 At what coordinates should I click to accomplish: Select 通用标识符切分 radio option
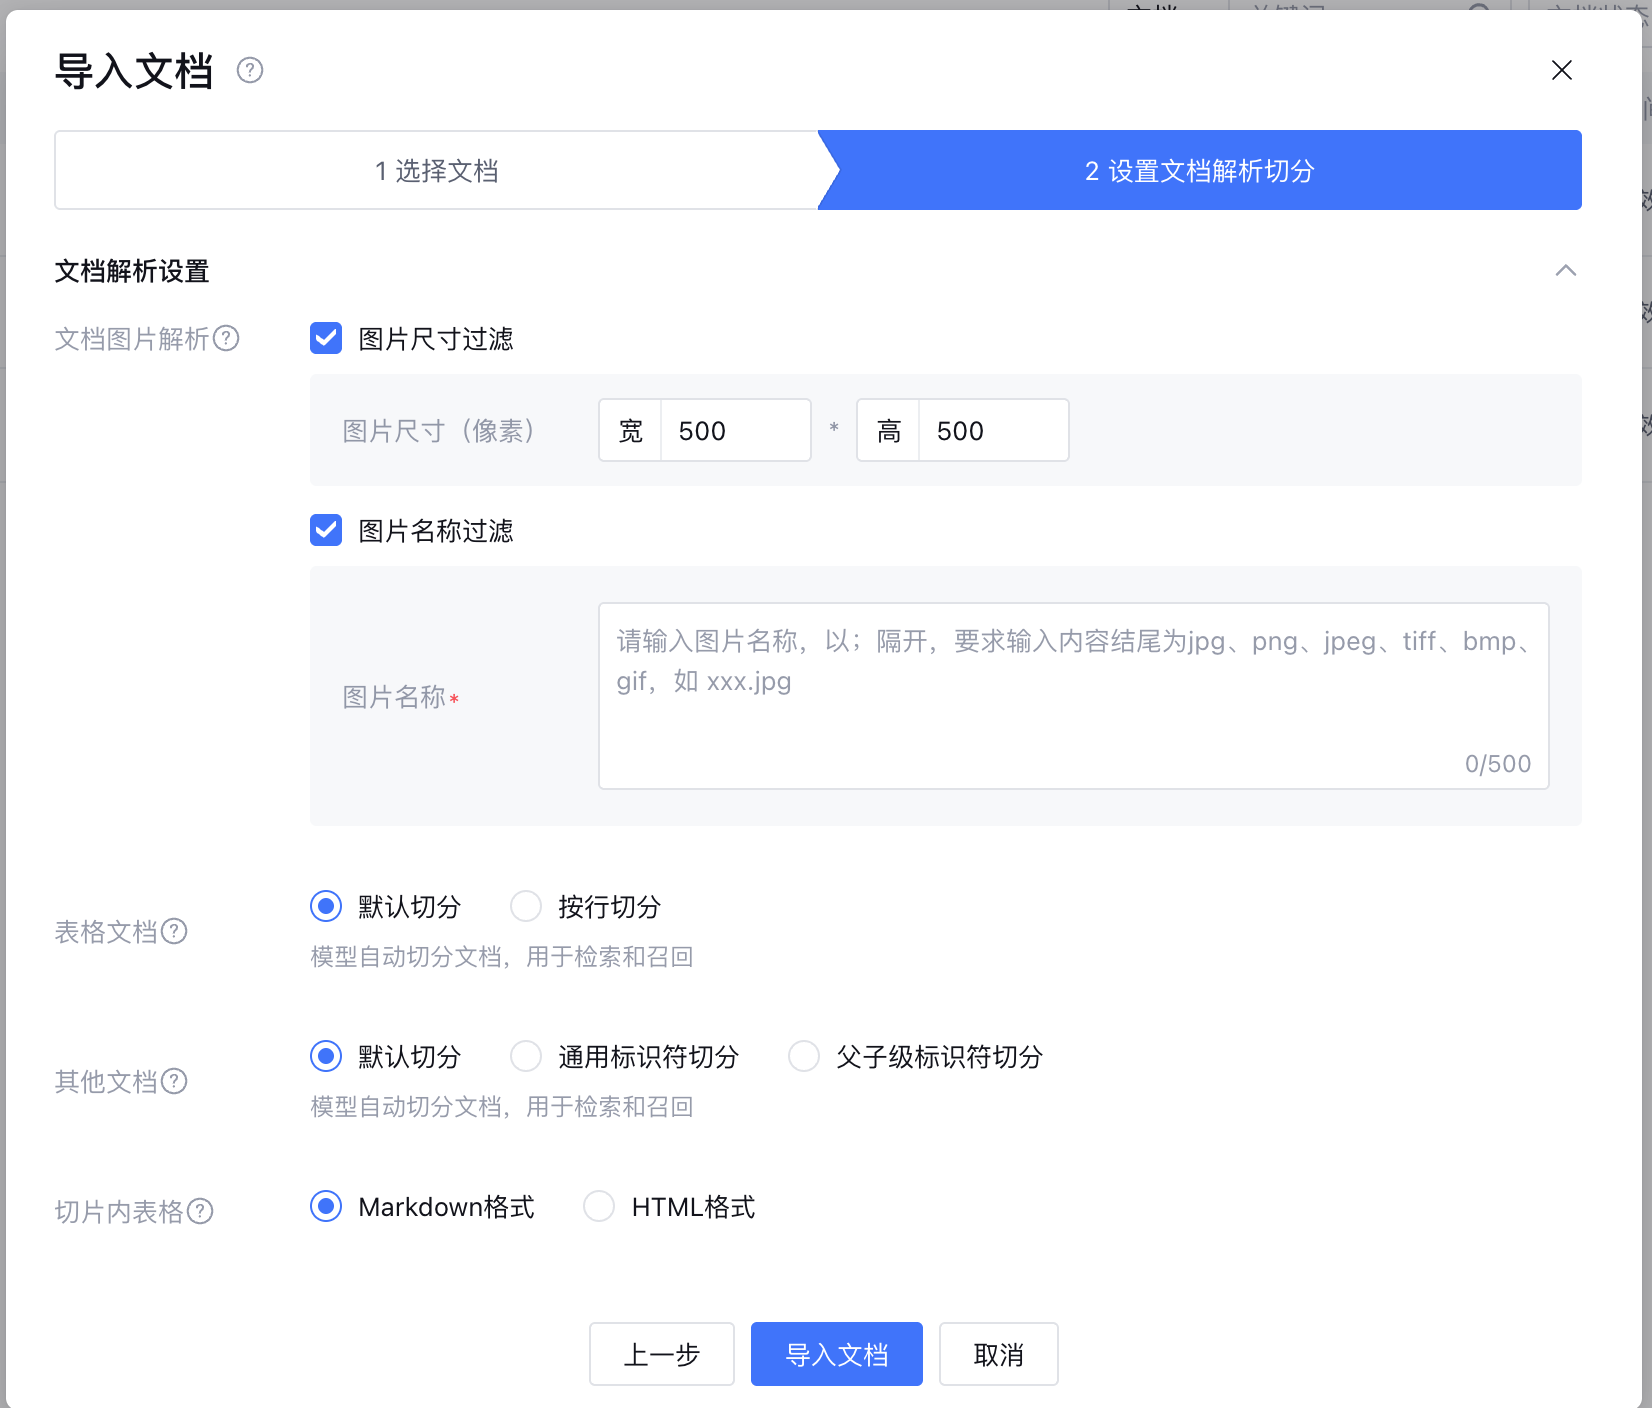(526, 1056)
